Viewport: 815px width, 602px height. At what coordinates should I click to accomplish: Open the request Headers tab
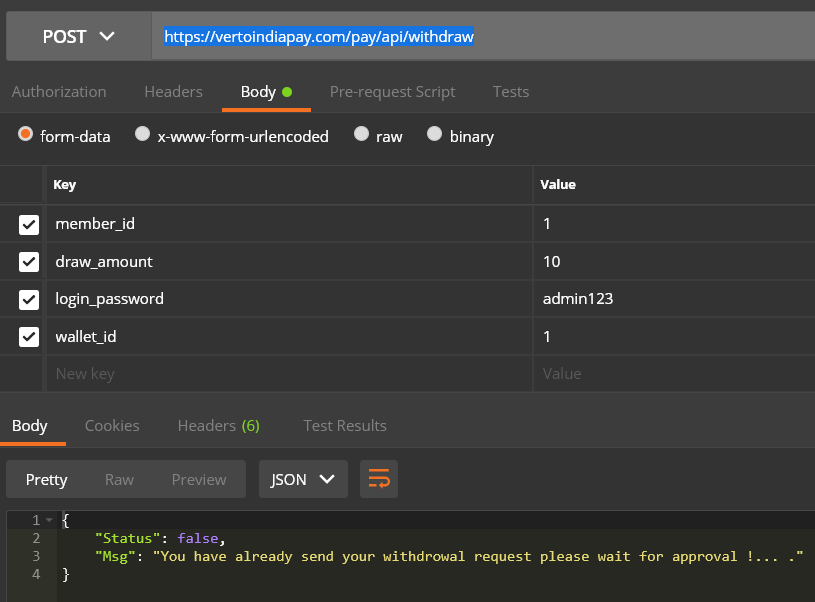(173, 92)
